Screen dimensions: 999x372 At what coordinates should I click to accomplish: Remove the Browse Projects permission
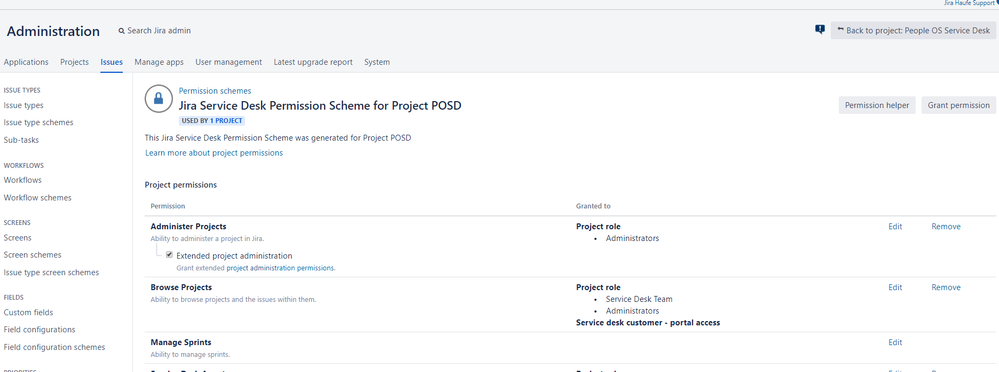(x=945, y=287)
